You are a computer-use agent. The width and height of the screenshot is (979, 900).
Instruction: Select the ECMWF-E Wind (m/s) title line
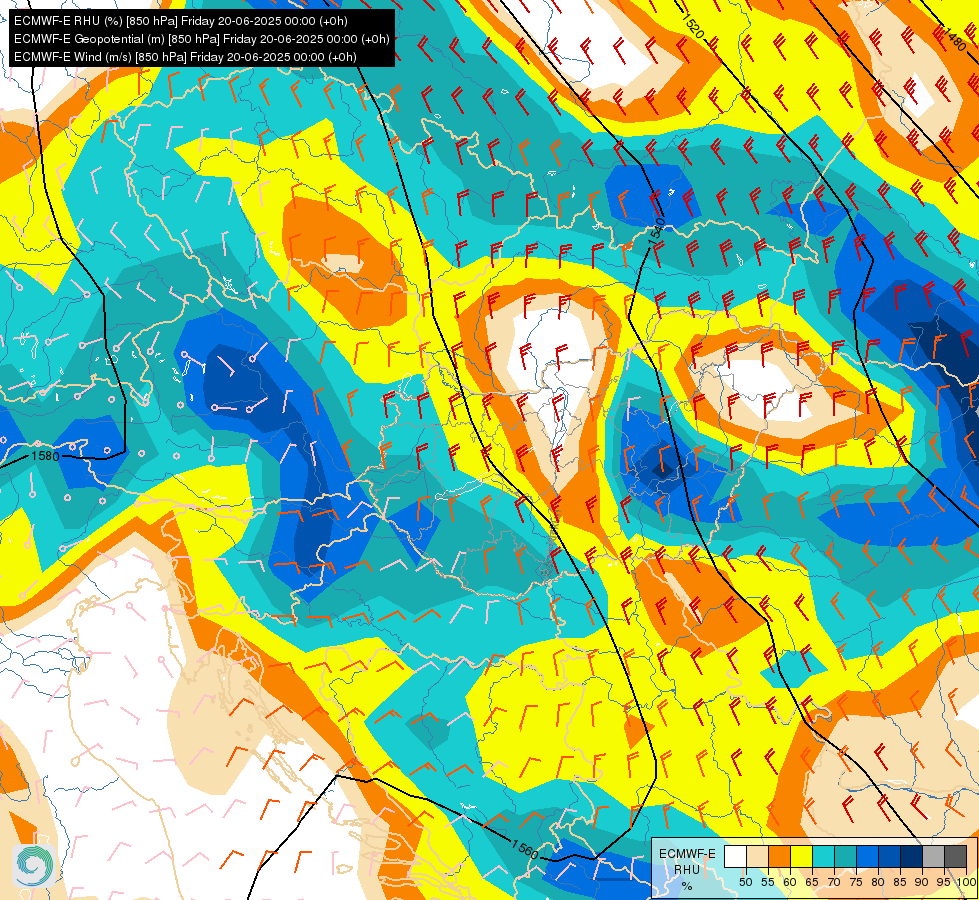[x=185, y=57]
